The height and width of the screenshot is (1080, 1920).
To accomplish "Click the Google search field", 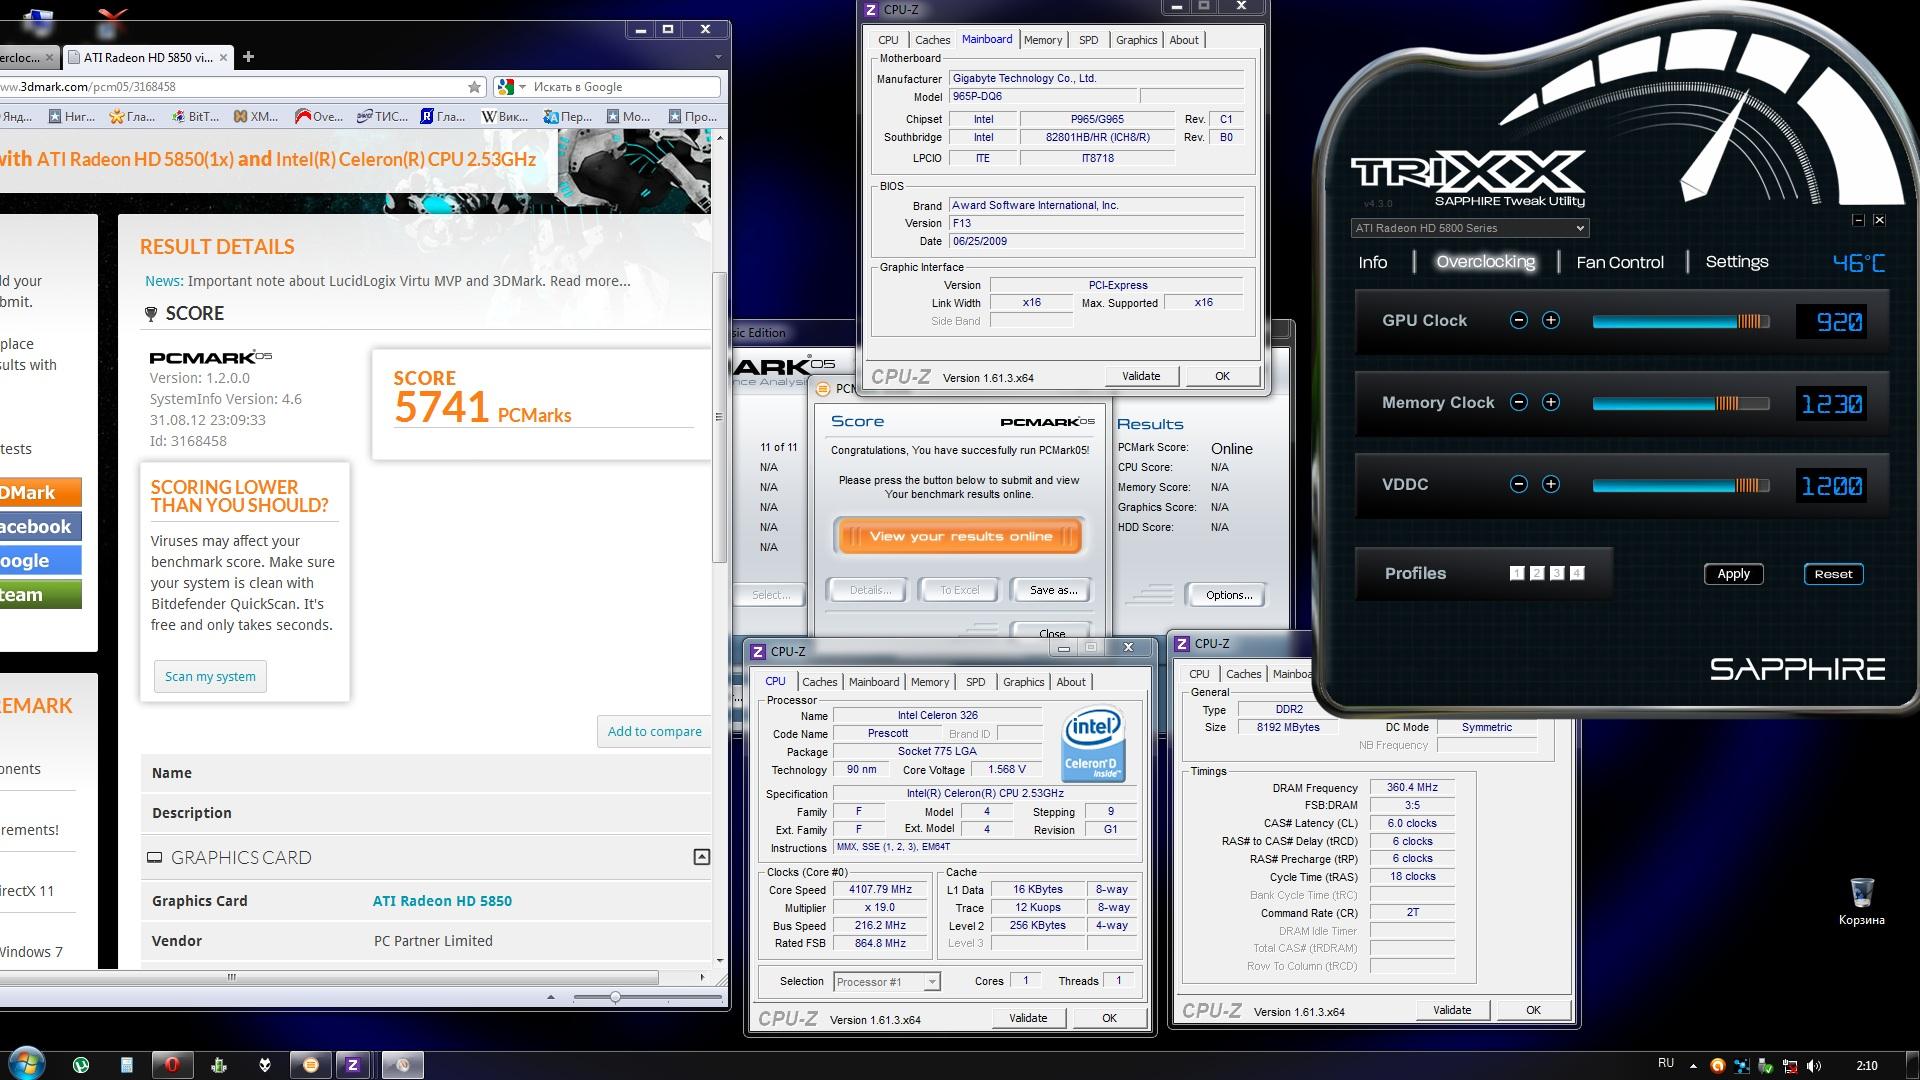I will [624, 87].
